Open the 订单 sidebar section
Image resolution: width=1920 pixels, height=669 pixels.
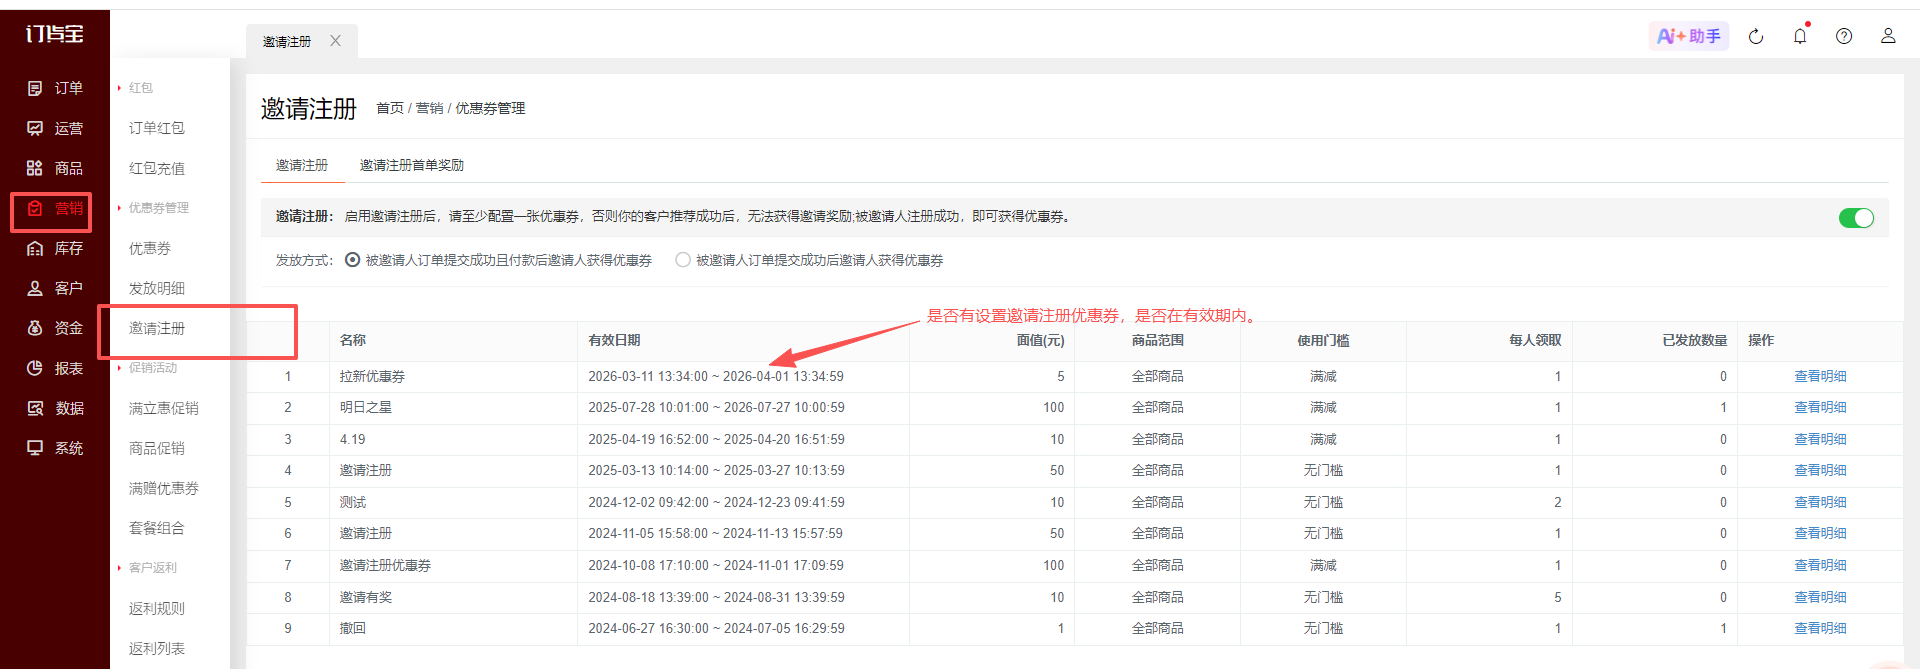(x=55, y=88)
